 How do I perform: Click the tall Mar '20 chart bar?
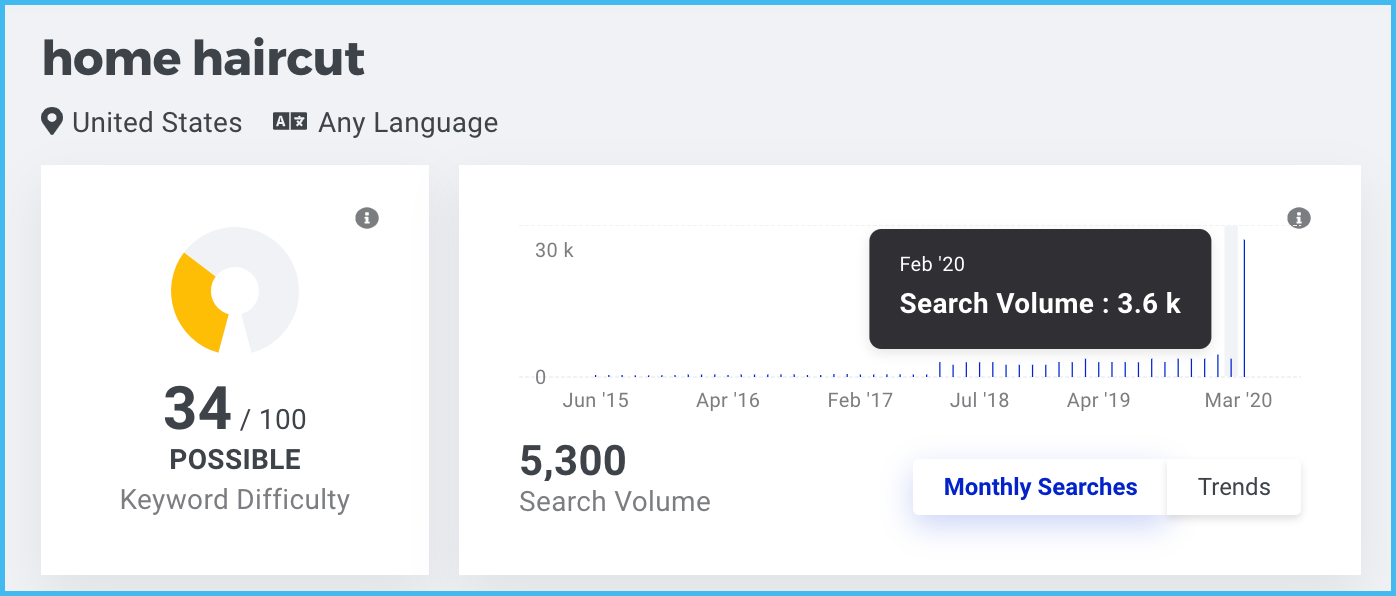(1244, 308)
